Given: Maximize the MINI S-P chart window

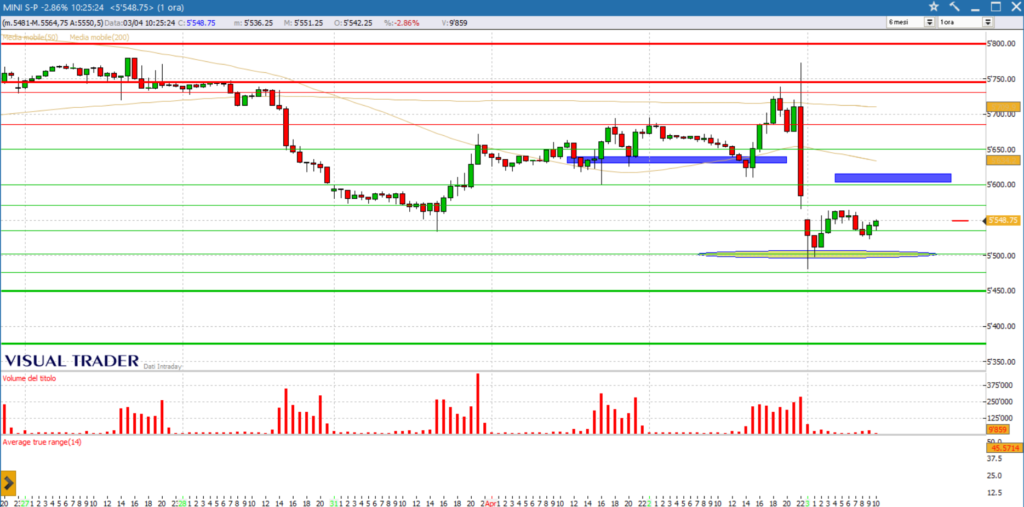Looking at the screenshot, I should tap(996, 7).
